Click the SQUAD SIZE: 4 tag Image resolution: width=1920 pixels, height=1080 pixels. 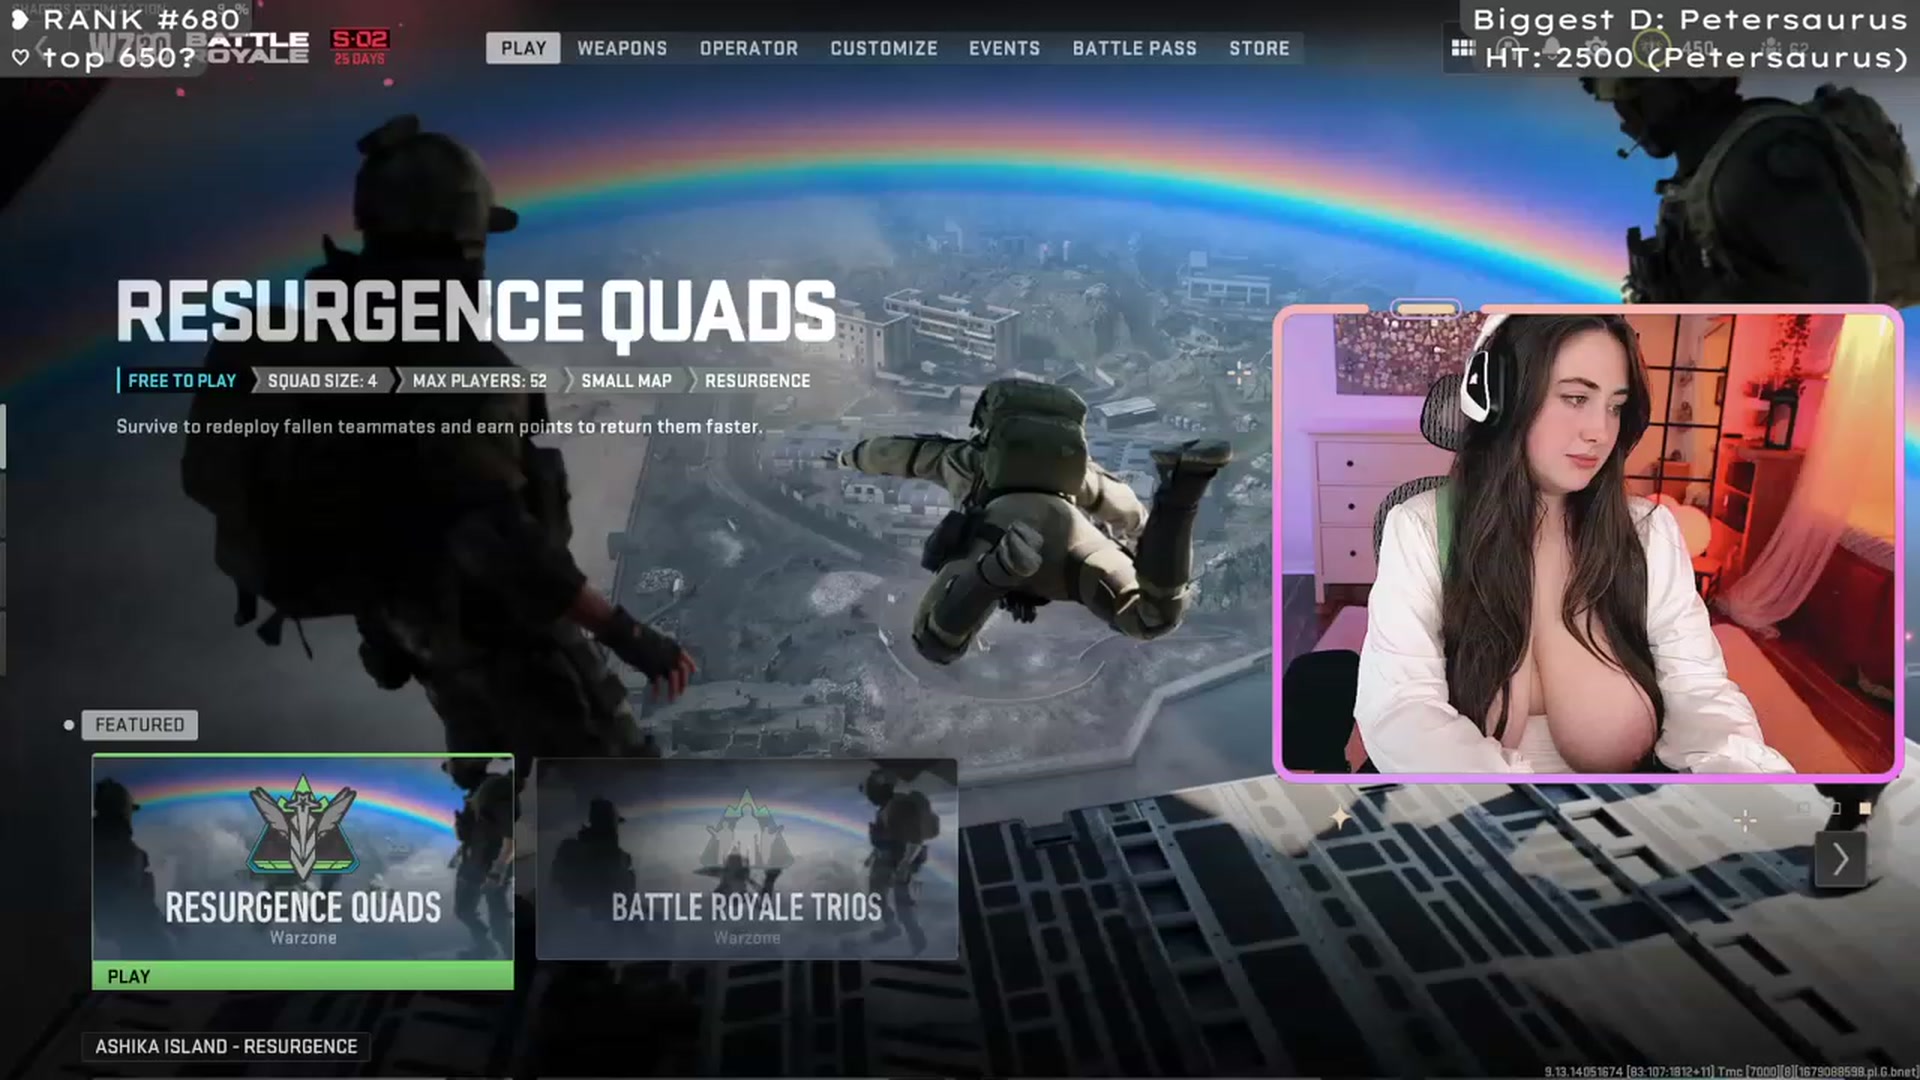pyautogui.click(x=322, y=381)
